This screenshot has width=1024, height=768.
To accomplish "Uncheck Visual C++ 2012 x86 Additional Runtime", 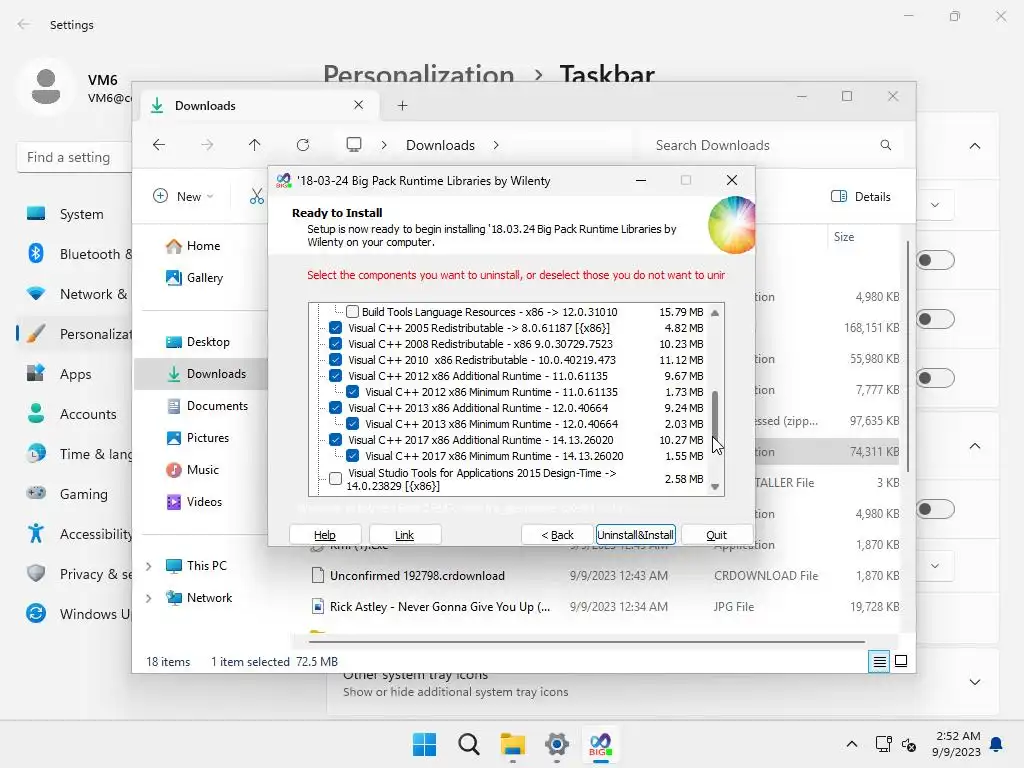I will [x=336, y=376].
